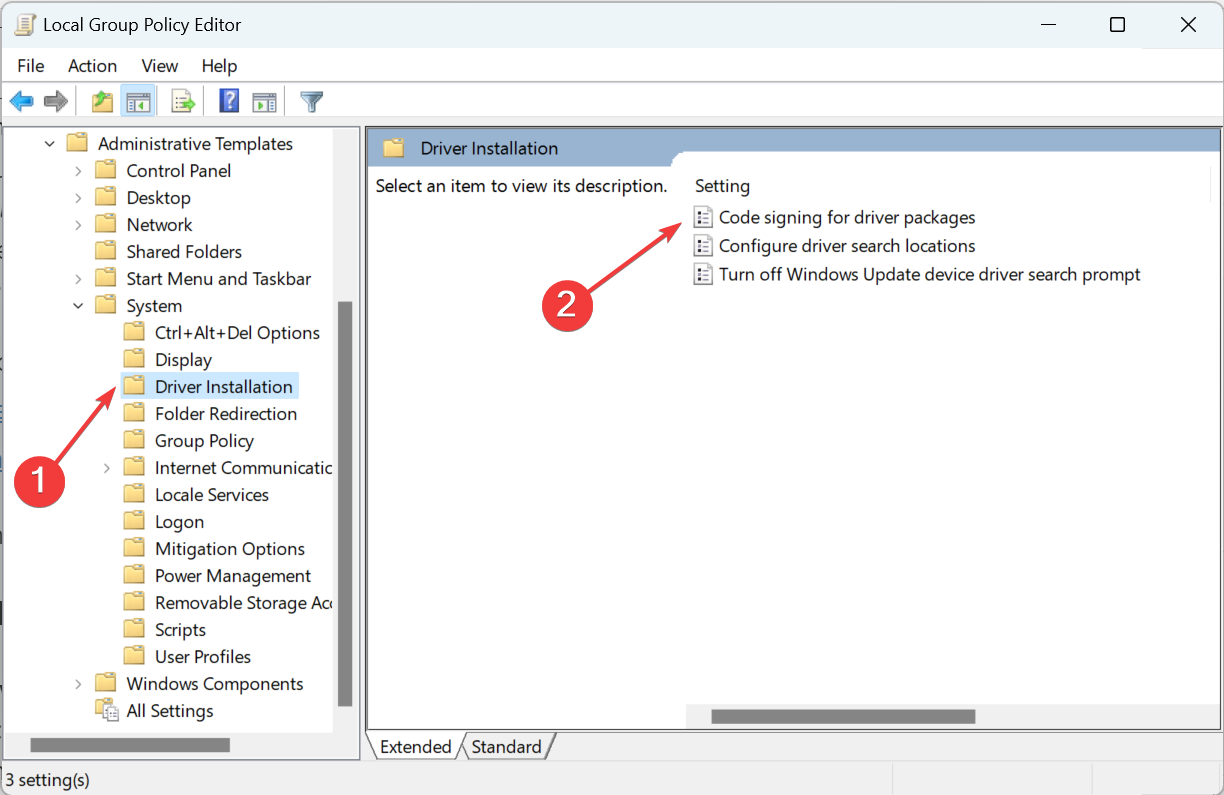Expand the Desktop node
Viewport: 1224px width, 795px height.
pos(78,198)
